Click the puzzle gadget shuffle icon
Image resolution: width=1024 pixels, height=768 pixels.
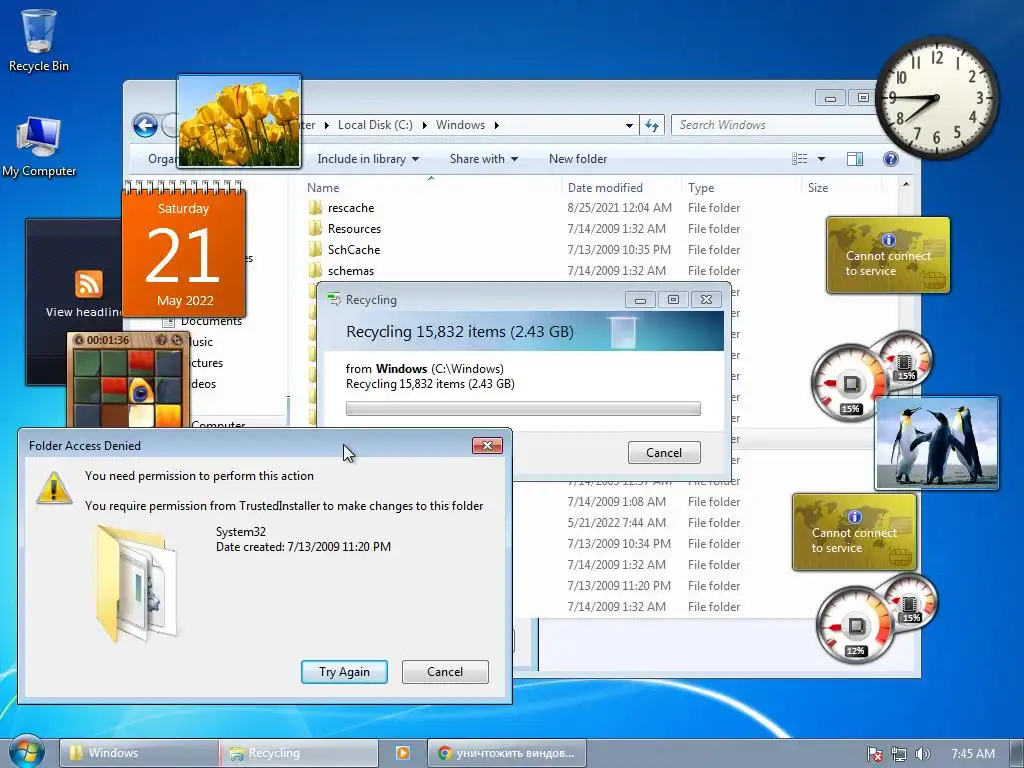[x=176, y=340]
